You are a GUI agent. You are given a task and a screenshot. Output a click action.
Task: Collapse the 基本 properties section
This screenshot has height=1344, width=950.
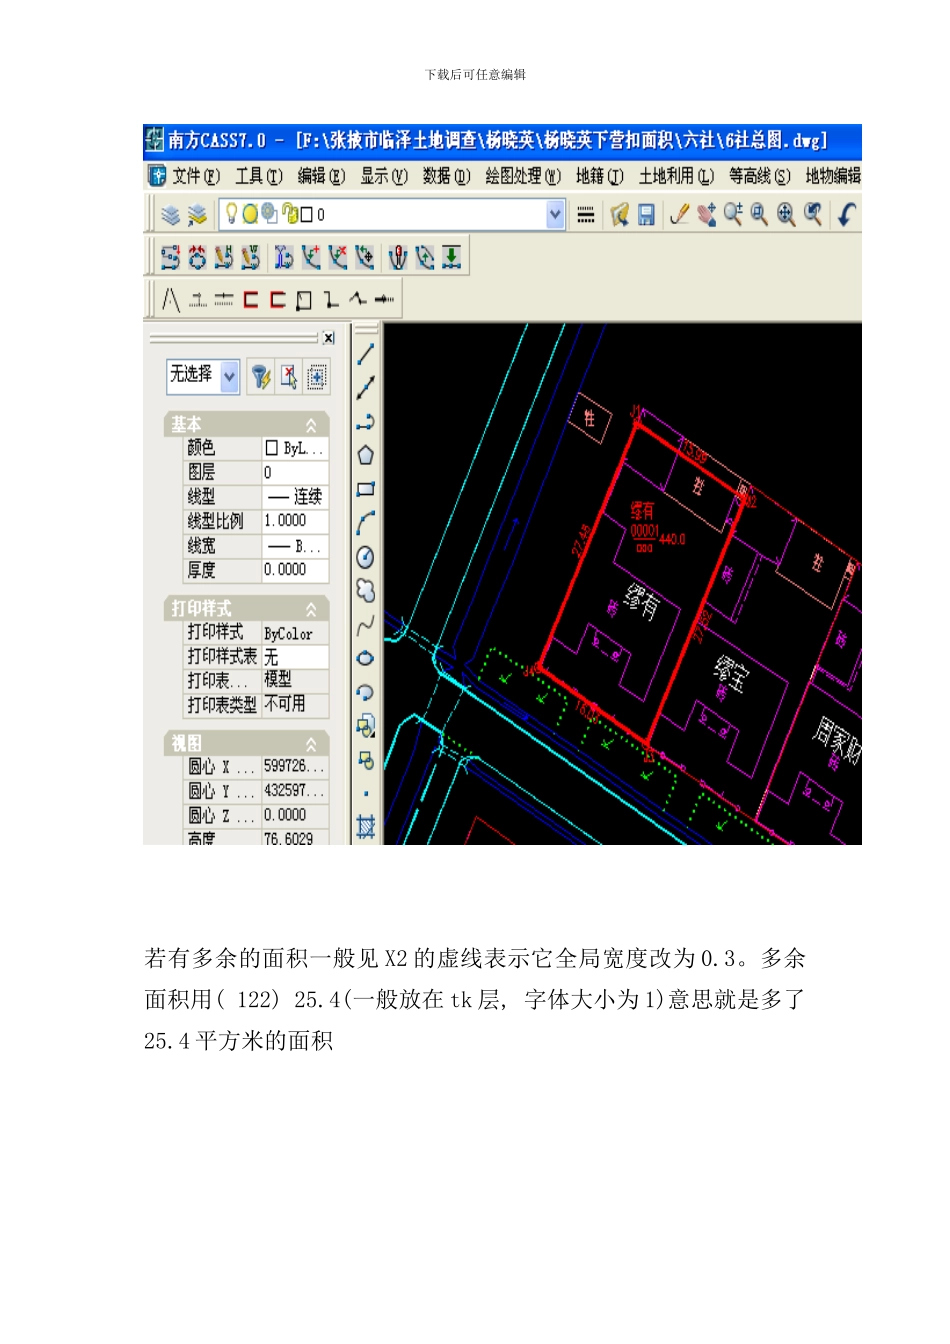coord(311,425)
